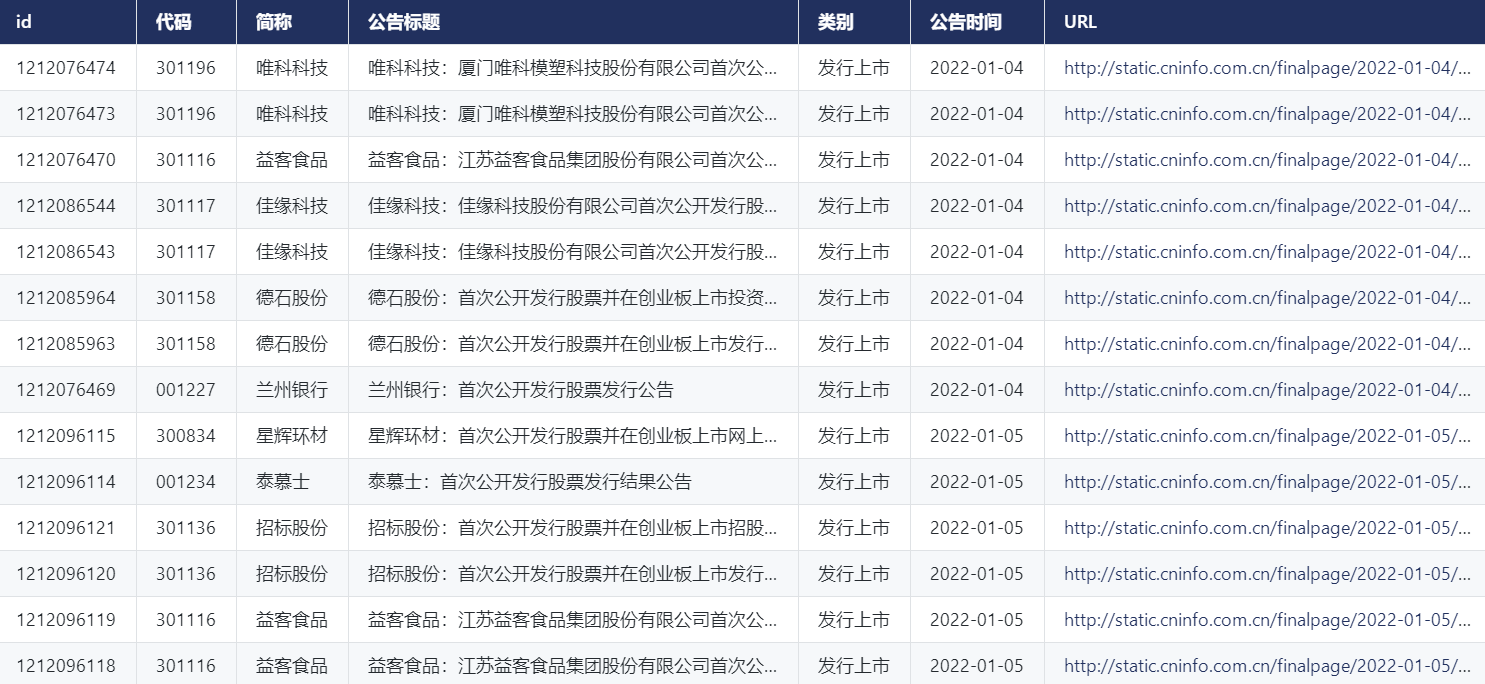Open the URL link for 星辉环材 row
This screenshot has height=684, width=1485.
tap(1267, 436)
